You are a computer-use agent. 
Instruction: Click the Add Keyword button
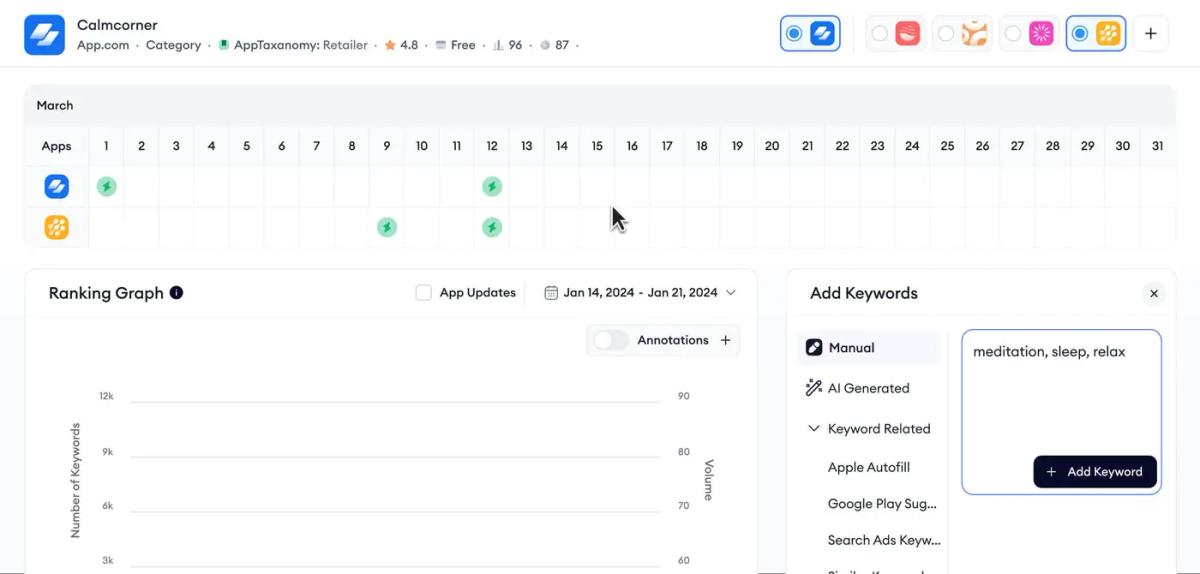(x=1095, y=472)
